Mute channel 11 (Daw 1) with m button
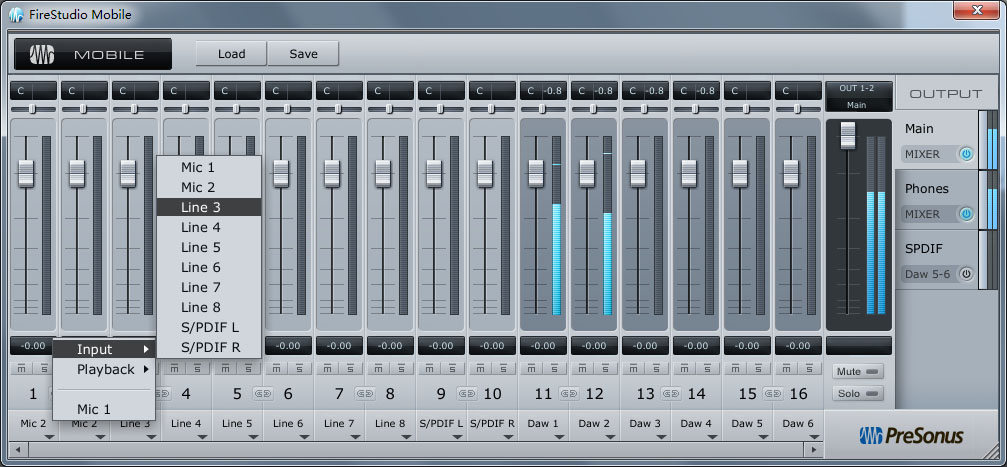The height and width of the screenshot is (467, 1007). tap(532, 369)
